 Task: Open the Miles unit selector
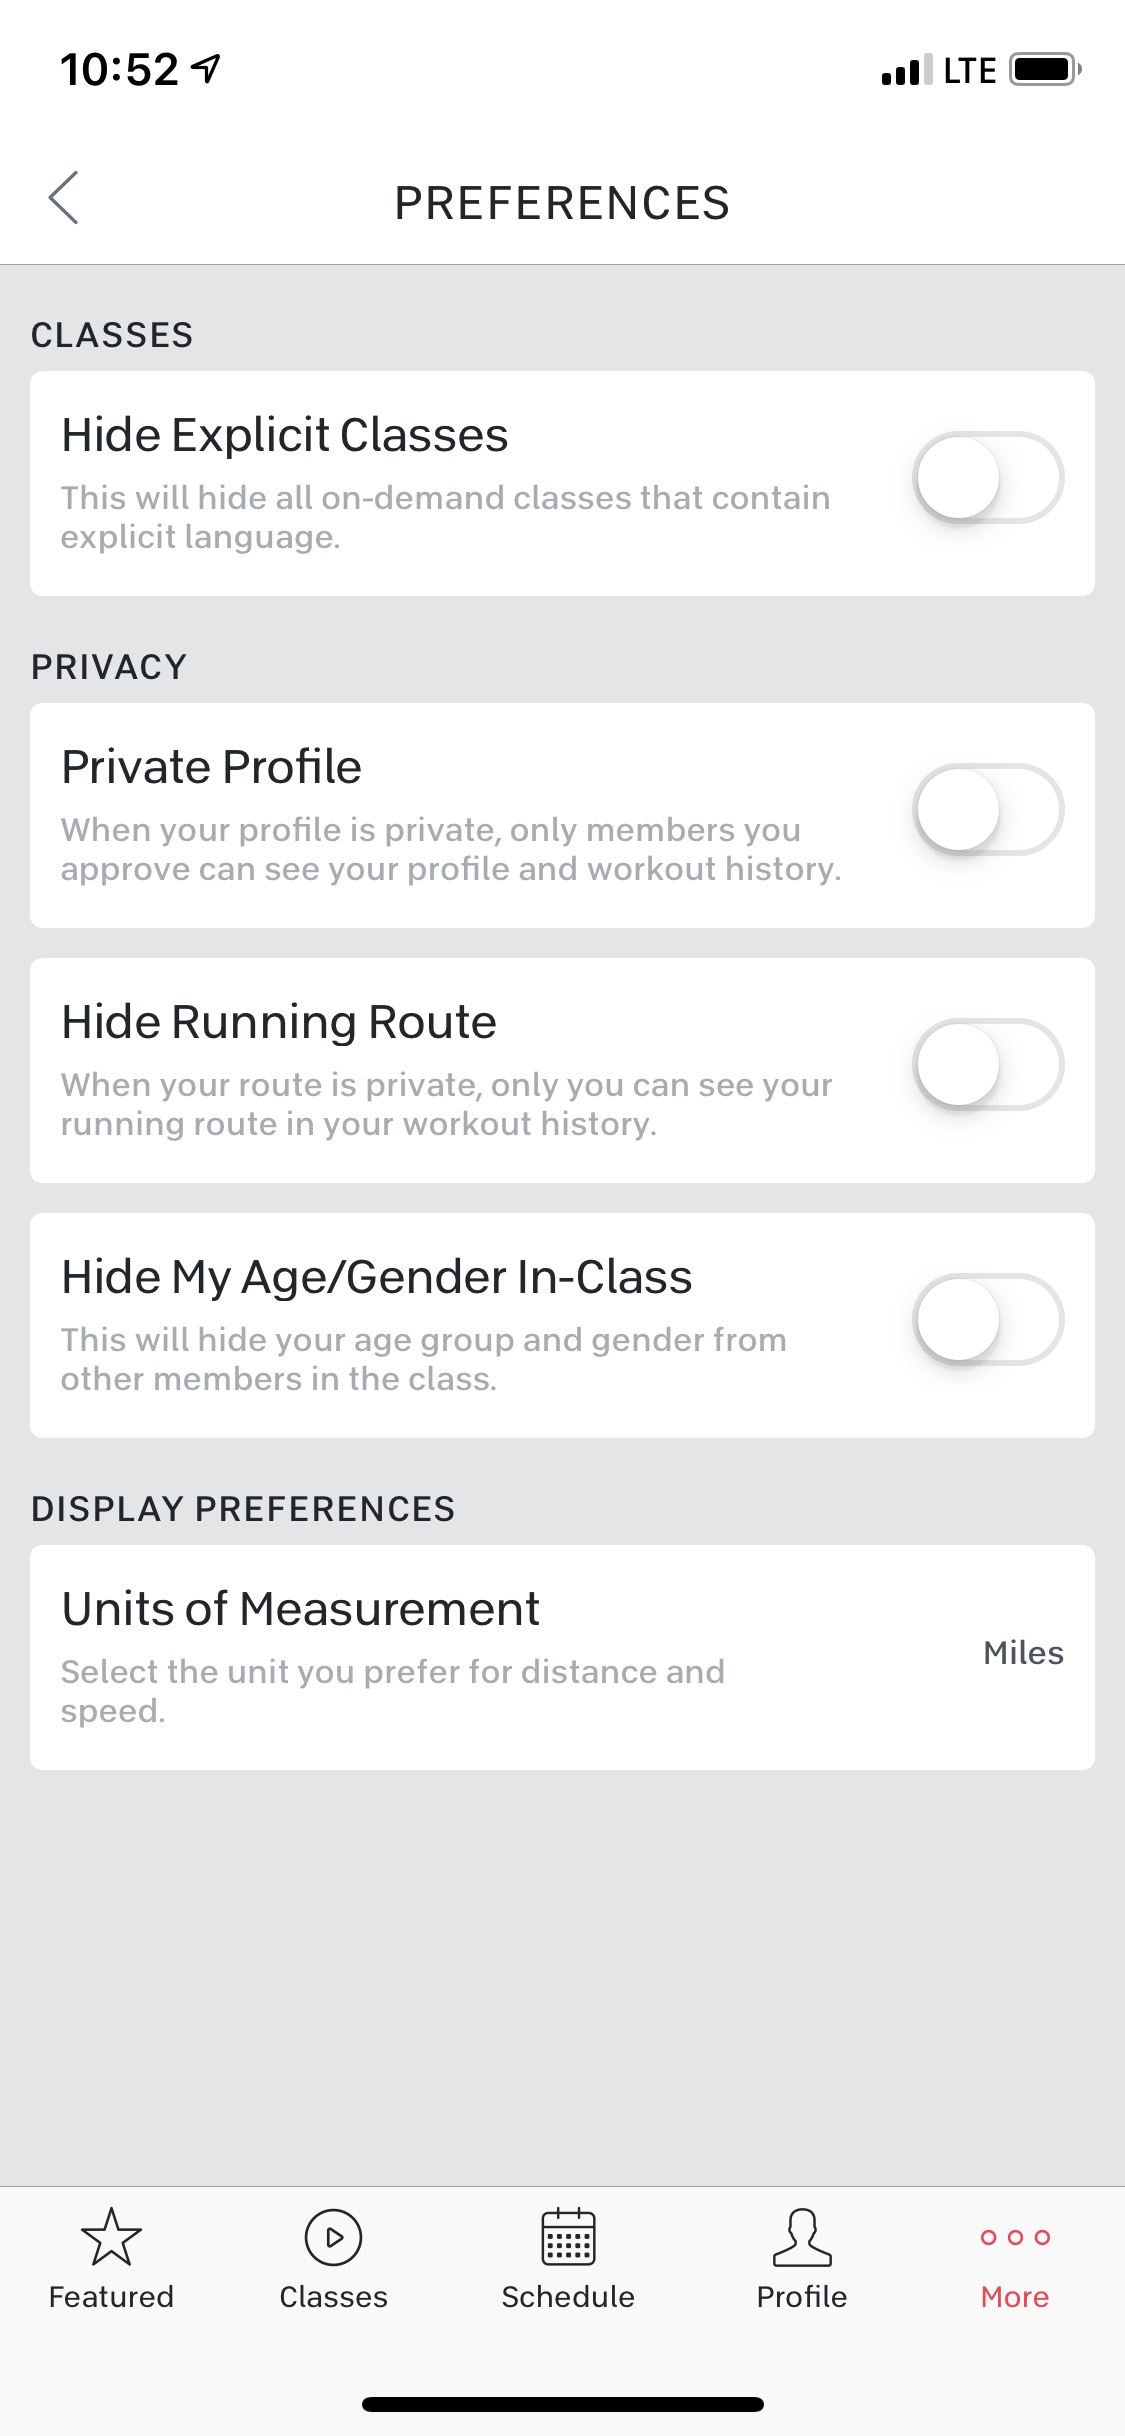pos(1023,1653)
